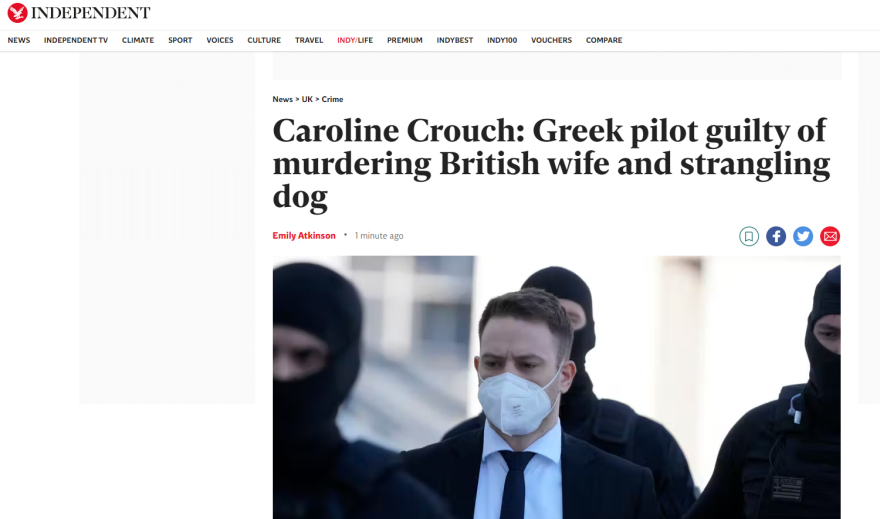Select the Premium nav item
Screen dimensions: 880x519
pyautogui.click(x=405, y=40)
